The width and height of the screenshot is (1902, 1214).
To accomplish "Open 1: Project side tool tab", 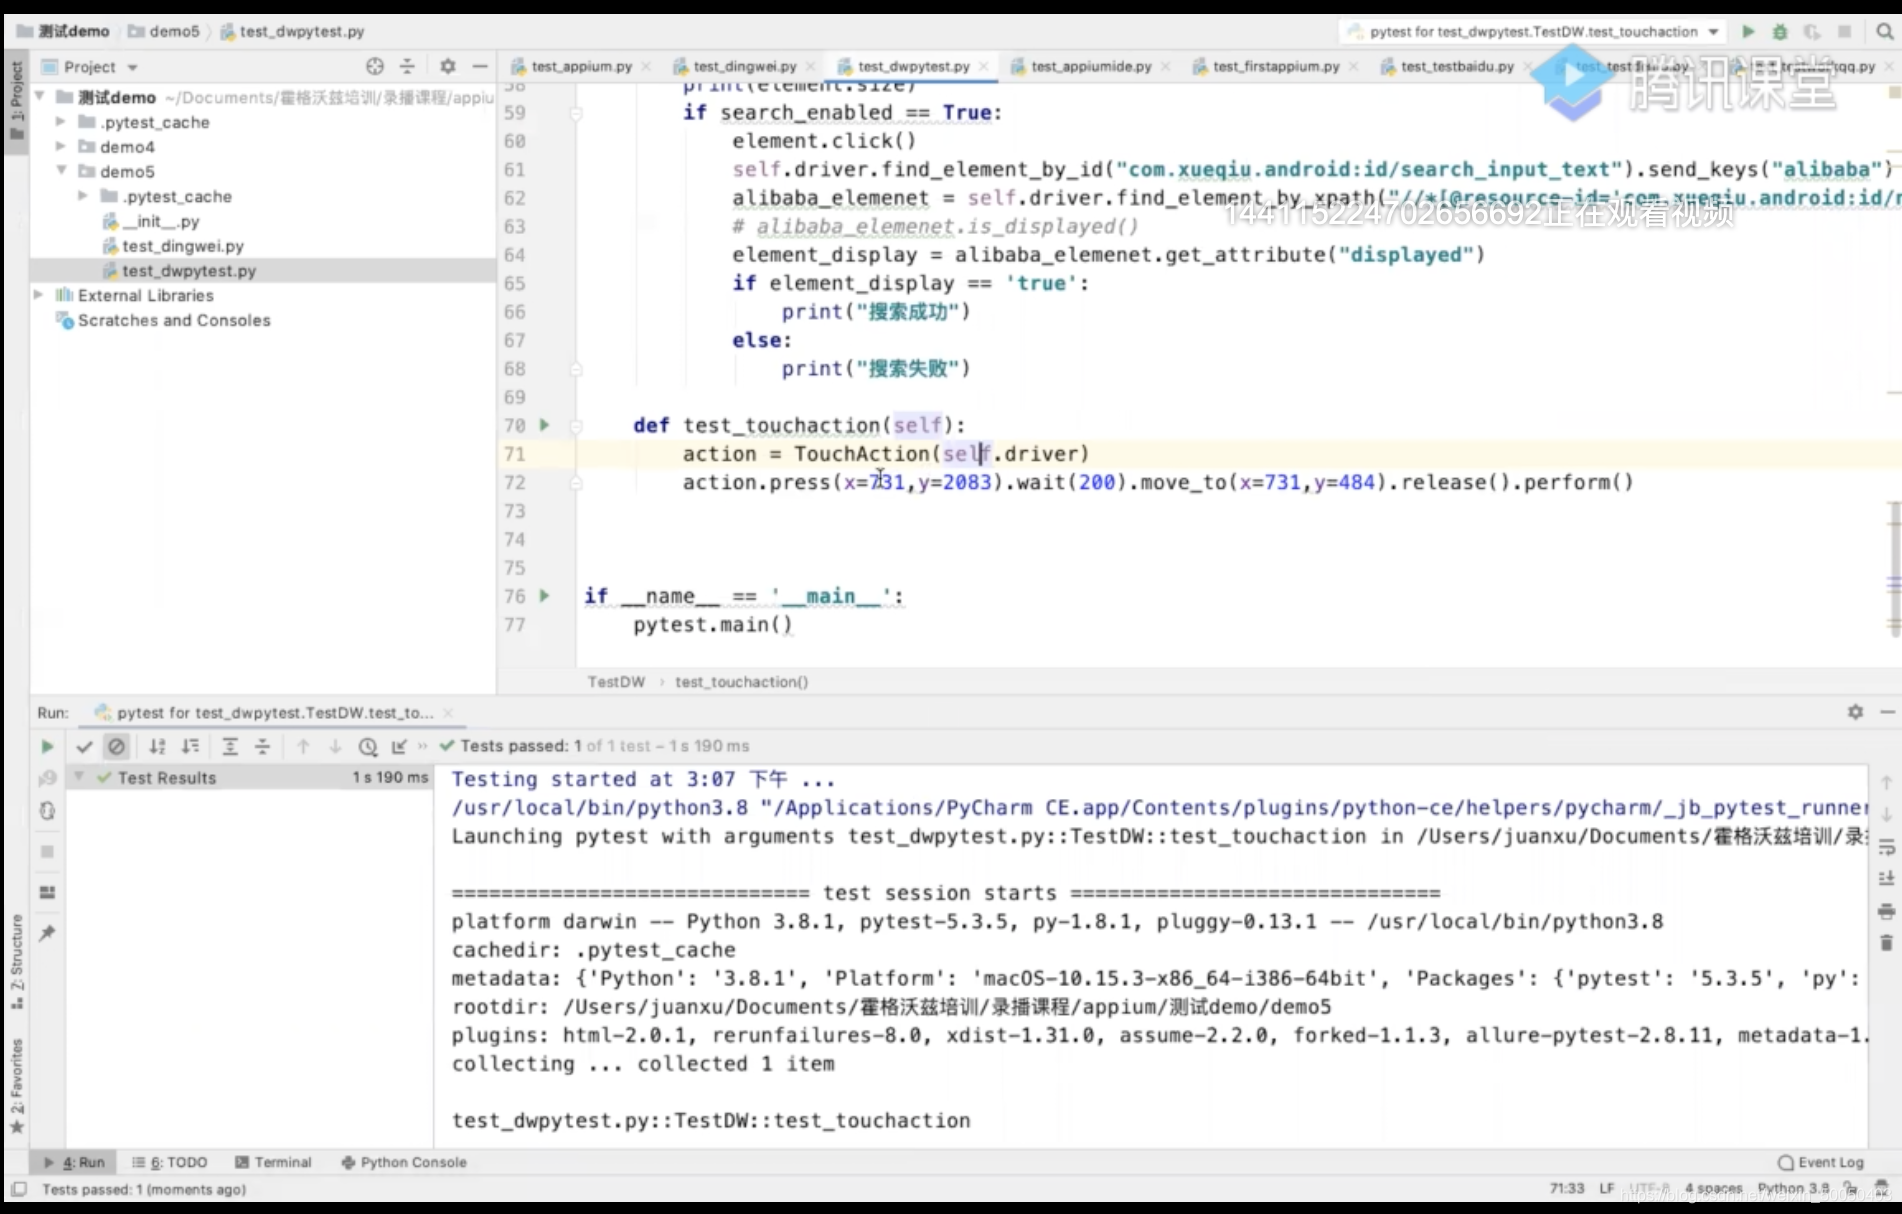I will [x=16, y=100].
